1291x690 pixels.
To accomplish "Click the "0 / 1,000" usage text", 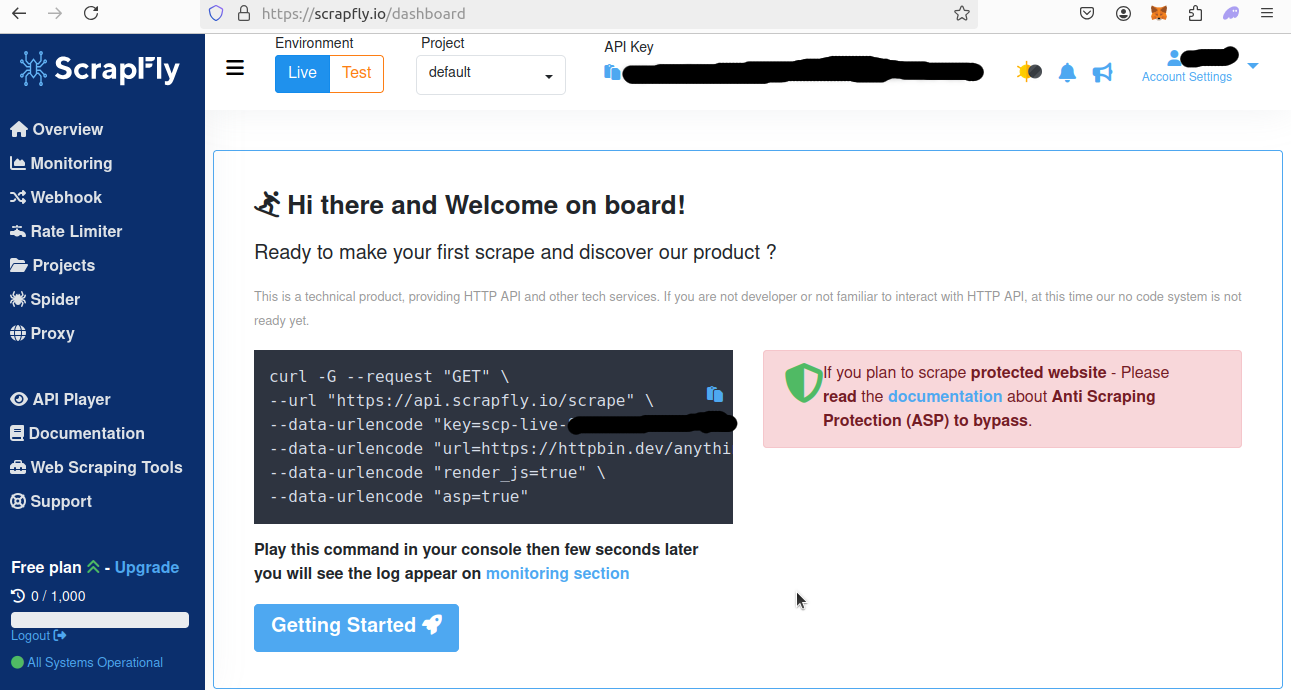I will 58,596.
